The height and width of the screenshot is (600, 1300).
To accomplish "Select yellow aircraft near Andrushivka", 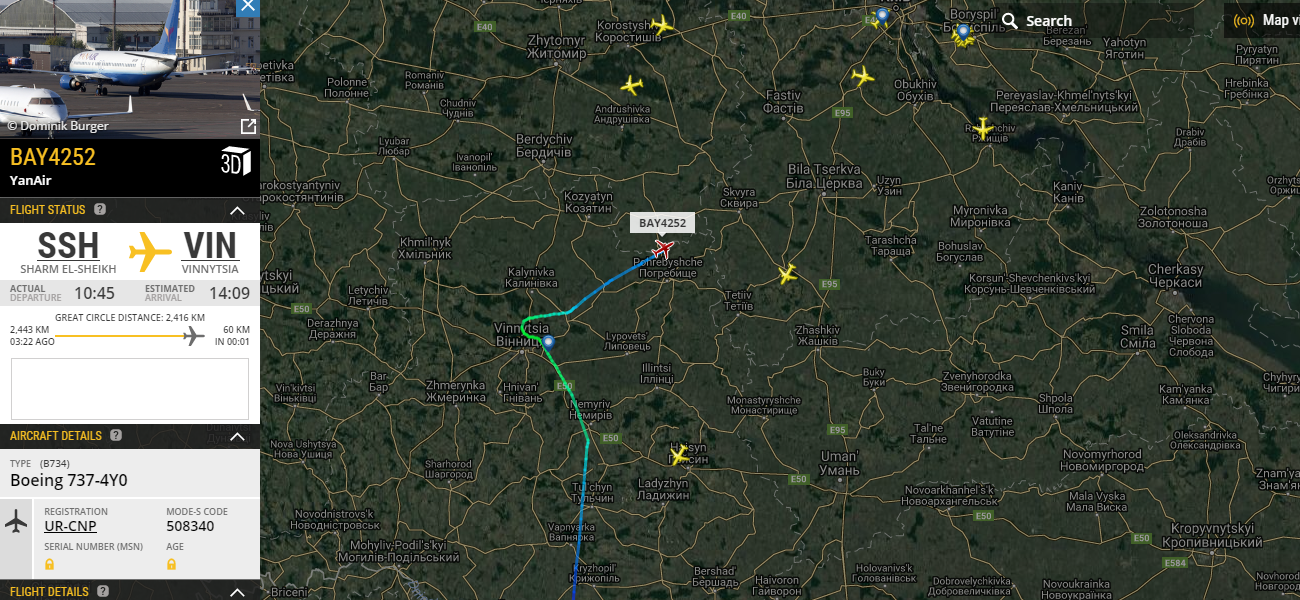I will [631, 85].
